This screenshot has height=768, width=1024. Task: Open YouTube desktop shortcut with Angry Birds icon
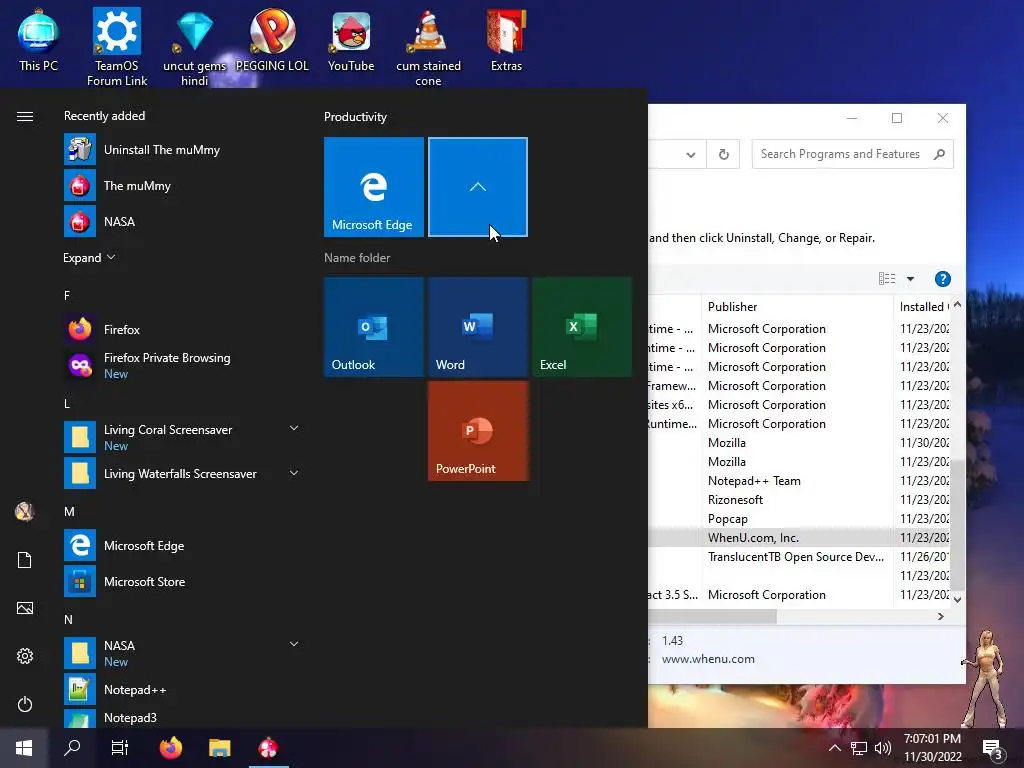click(351, 40)
